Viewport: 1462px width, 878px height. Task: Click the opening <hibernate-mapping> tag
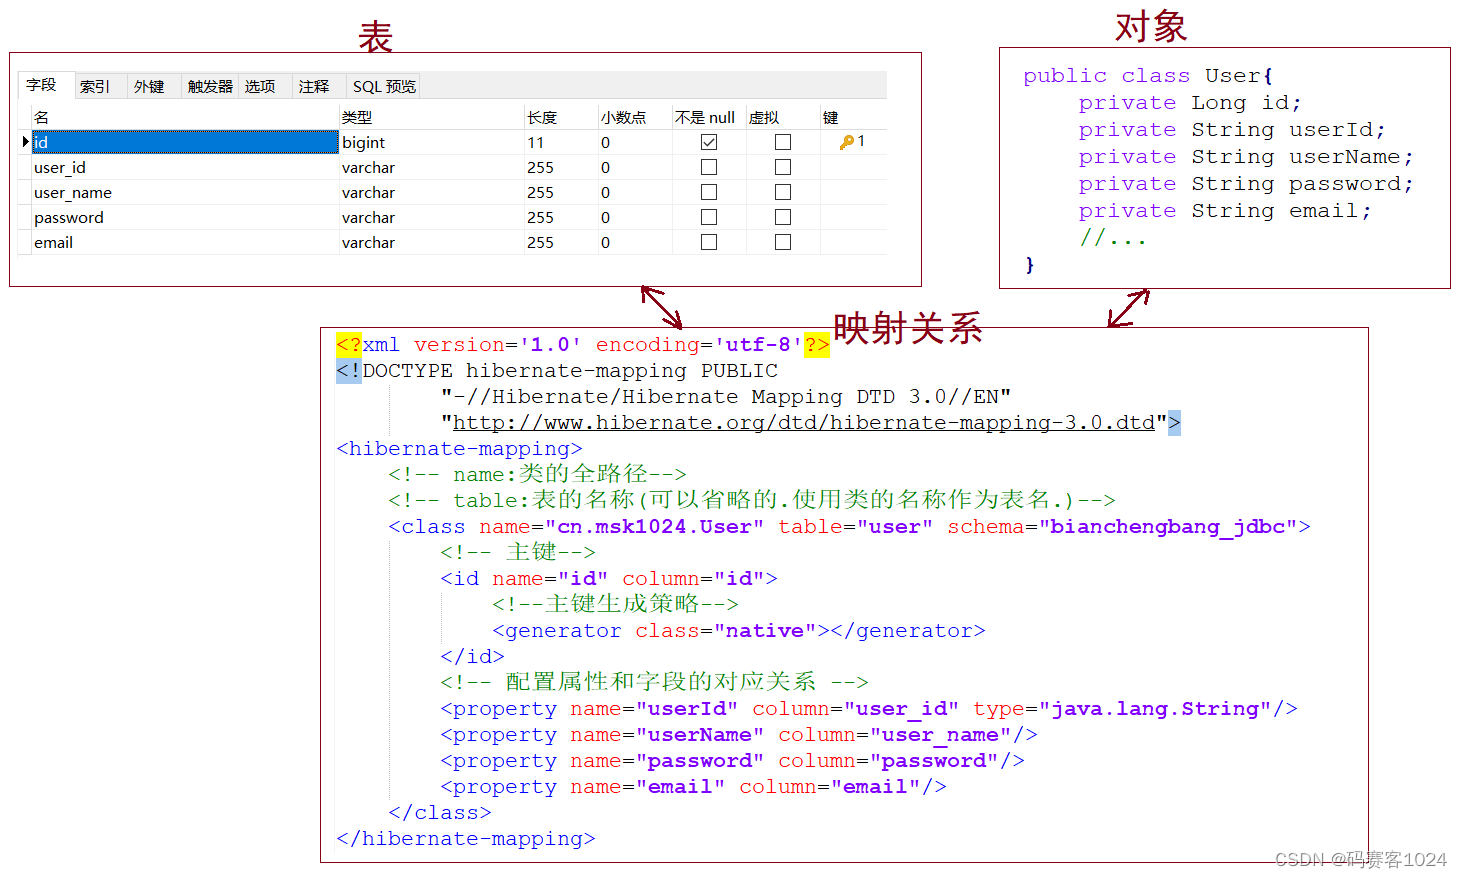point(459,449)
